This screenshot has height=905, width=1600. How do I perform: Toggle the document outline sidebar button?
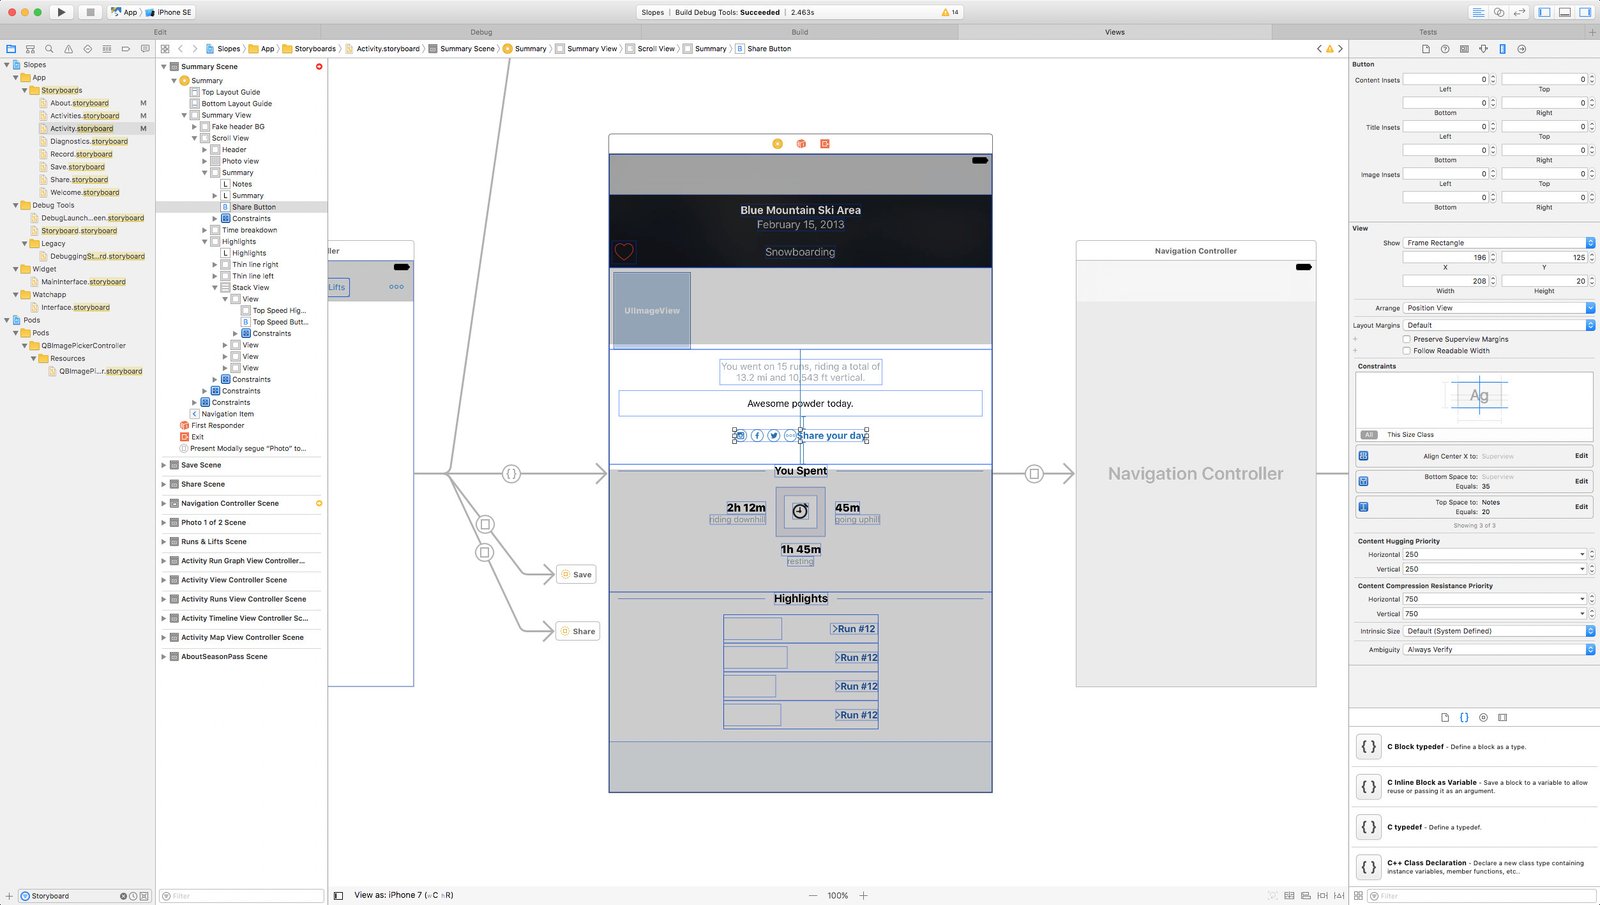pos(338,895)
